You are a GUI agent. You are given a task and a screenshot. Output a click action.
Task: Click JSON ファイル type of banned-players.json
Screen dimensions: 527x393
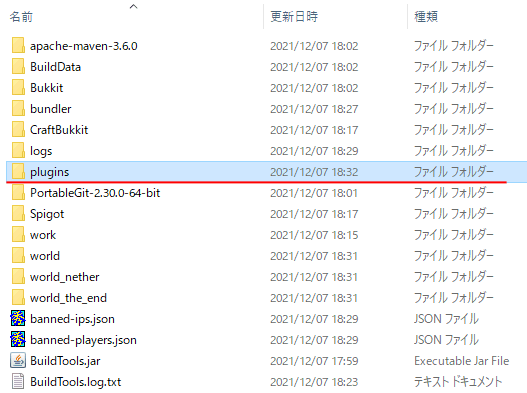(446, 340)
